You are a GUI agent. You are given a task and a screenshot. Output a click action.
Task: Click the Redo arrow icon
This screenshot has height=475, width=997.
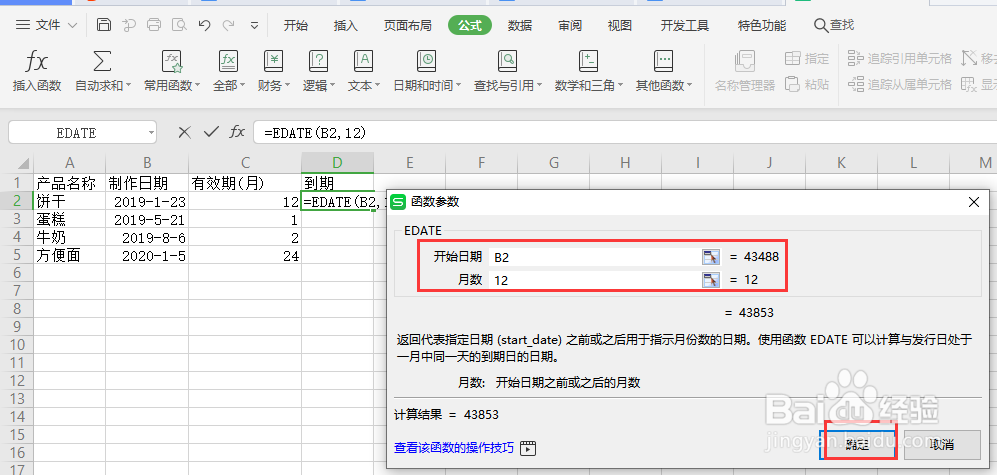point(228,25)
